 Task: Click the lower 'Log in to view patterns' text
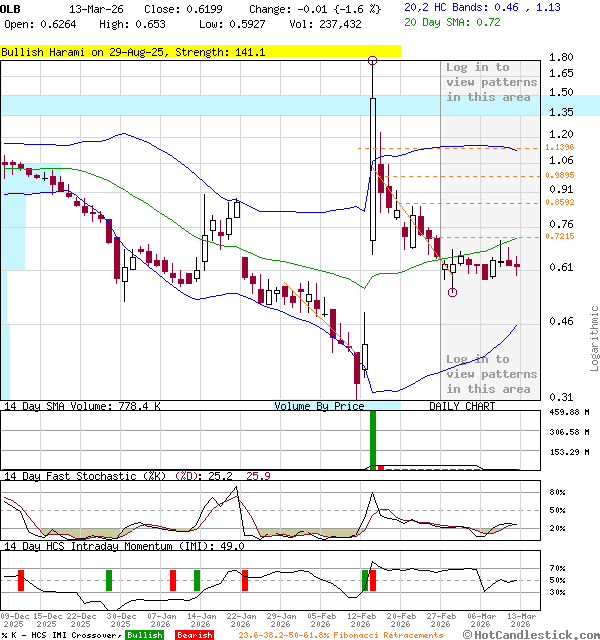pyautogui.click(x=491, y=374)
